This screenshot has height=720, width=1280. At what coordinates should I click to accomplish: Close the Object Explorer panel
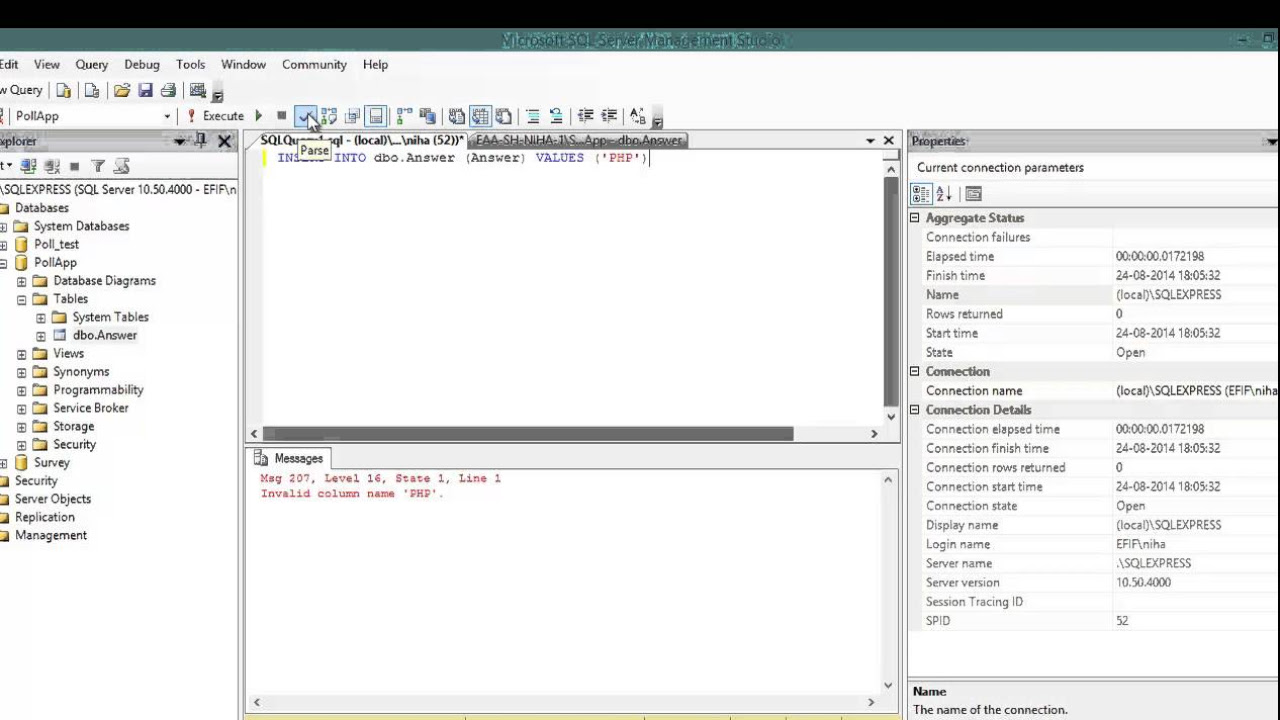coord(225,141)
